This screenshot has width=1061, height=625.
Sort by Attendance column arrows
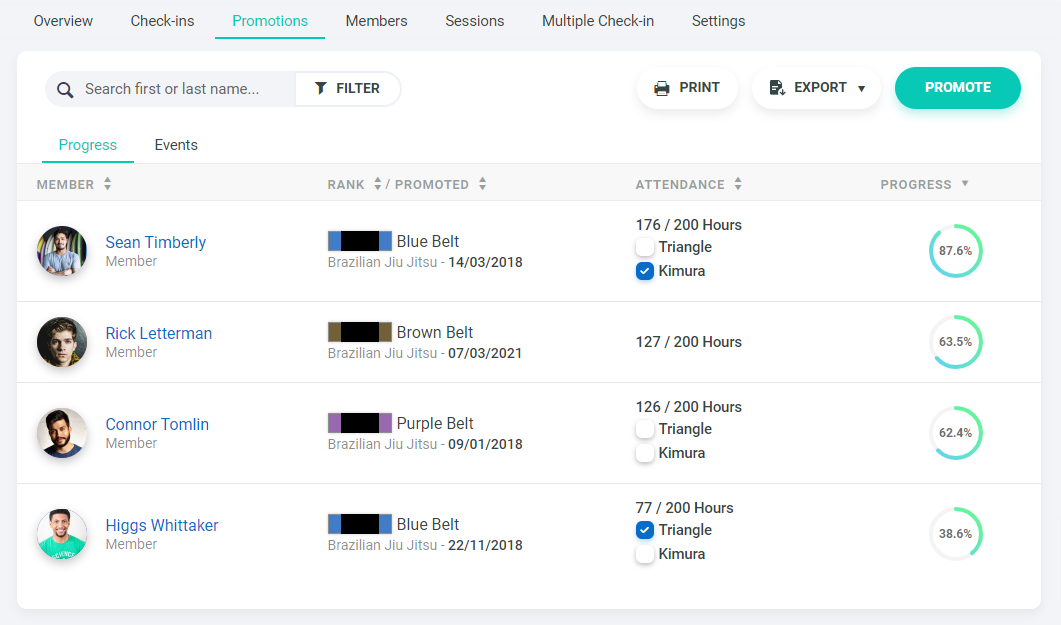(738, 184)
